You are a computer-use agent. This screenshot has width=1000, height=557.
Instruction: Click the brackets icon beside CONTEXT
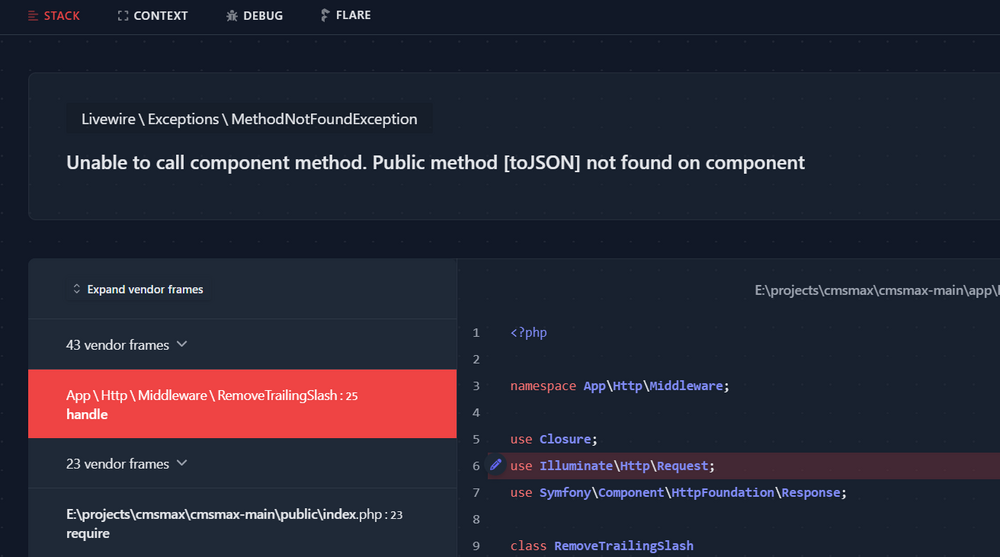pyautogui.click(x=123, y=16)
